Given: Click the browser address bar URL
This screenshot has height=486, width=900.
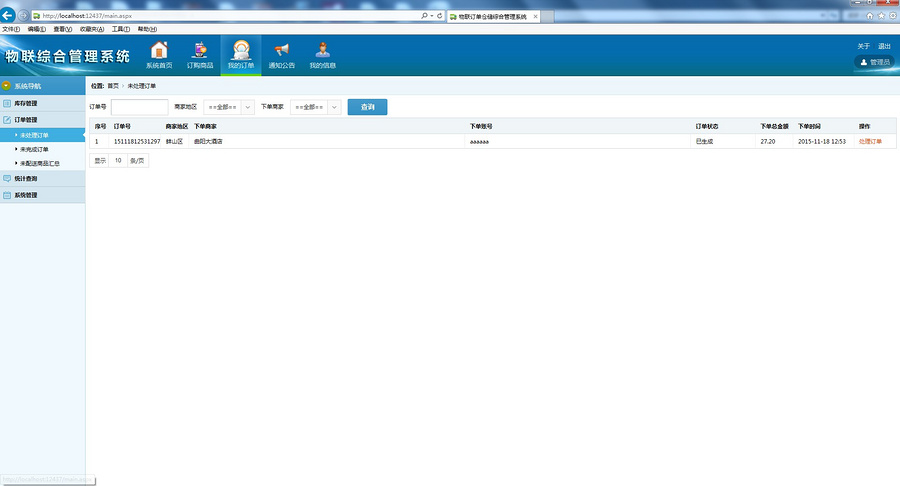Looking at the screenshot, I should coord(87,16).
